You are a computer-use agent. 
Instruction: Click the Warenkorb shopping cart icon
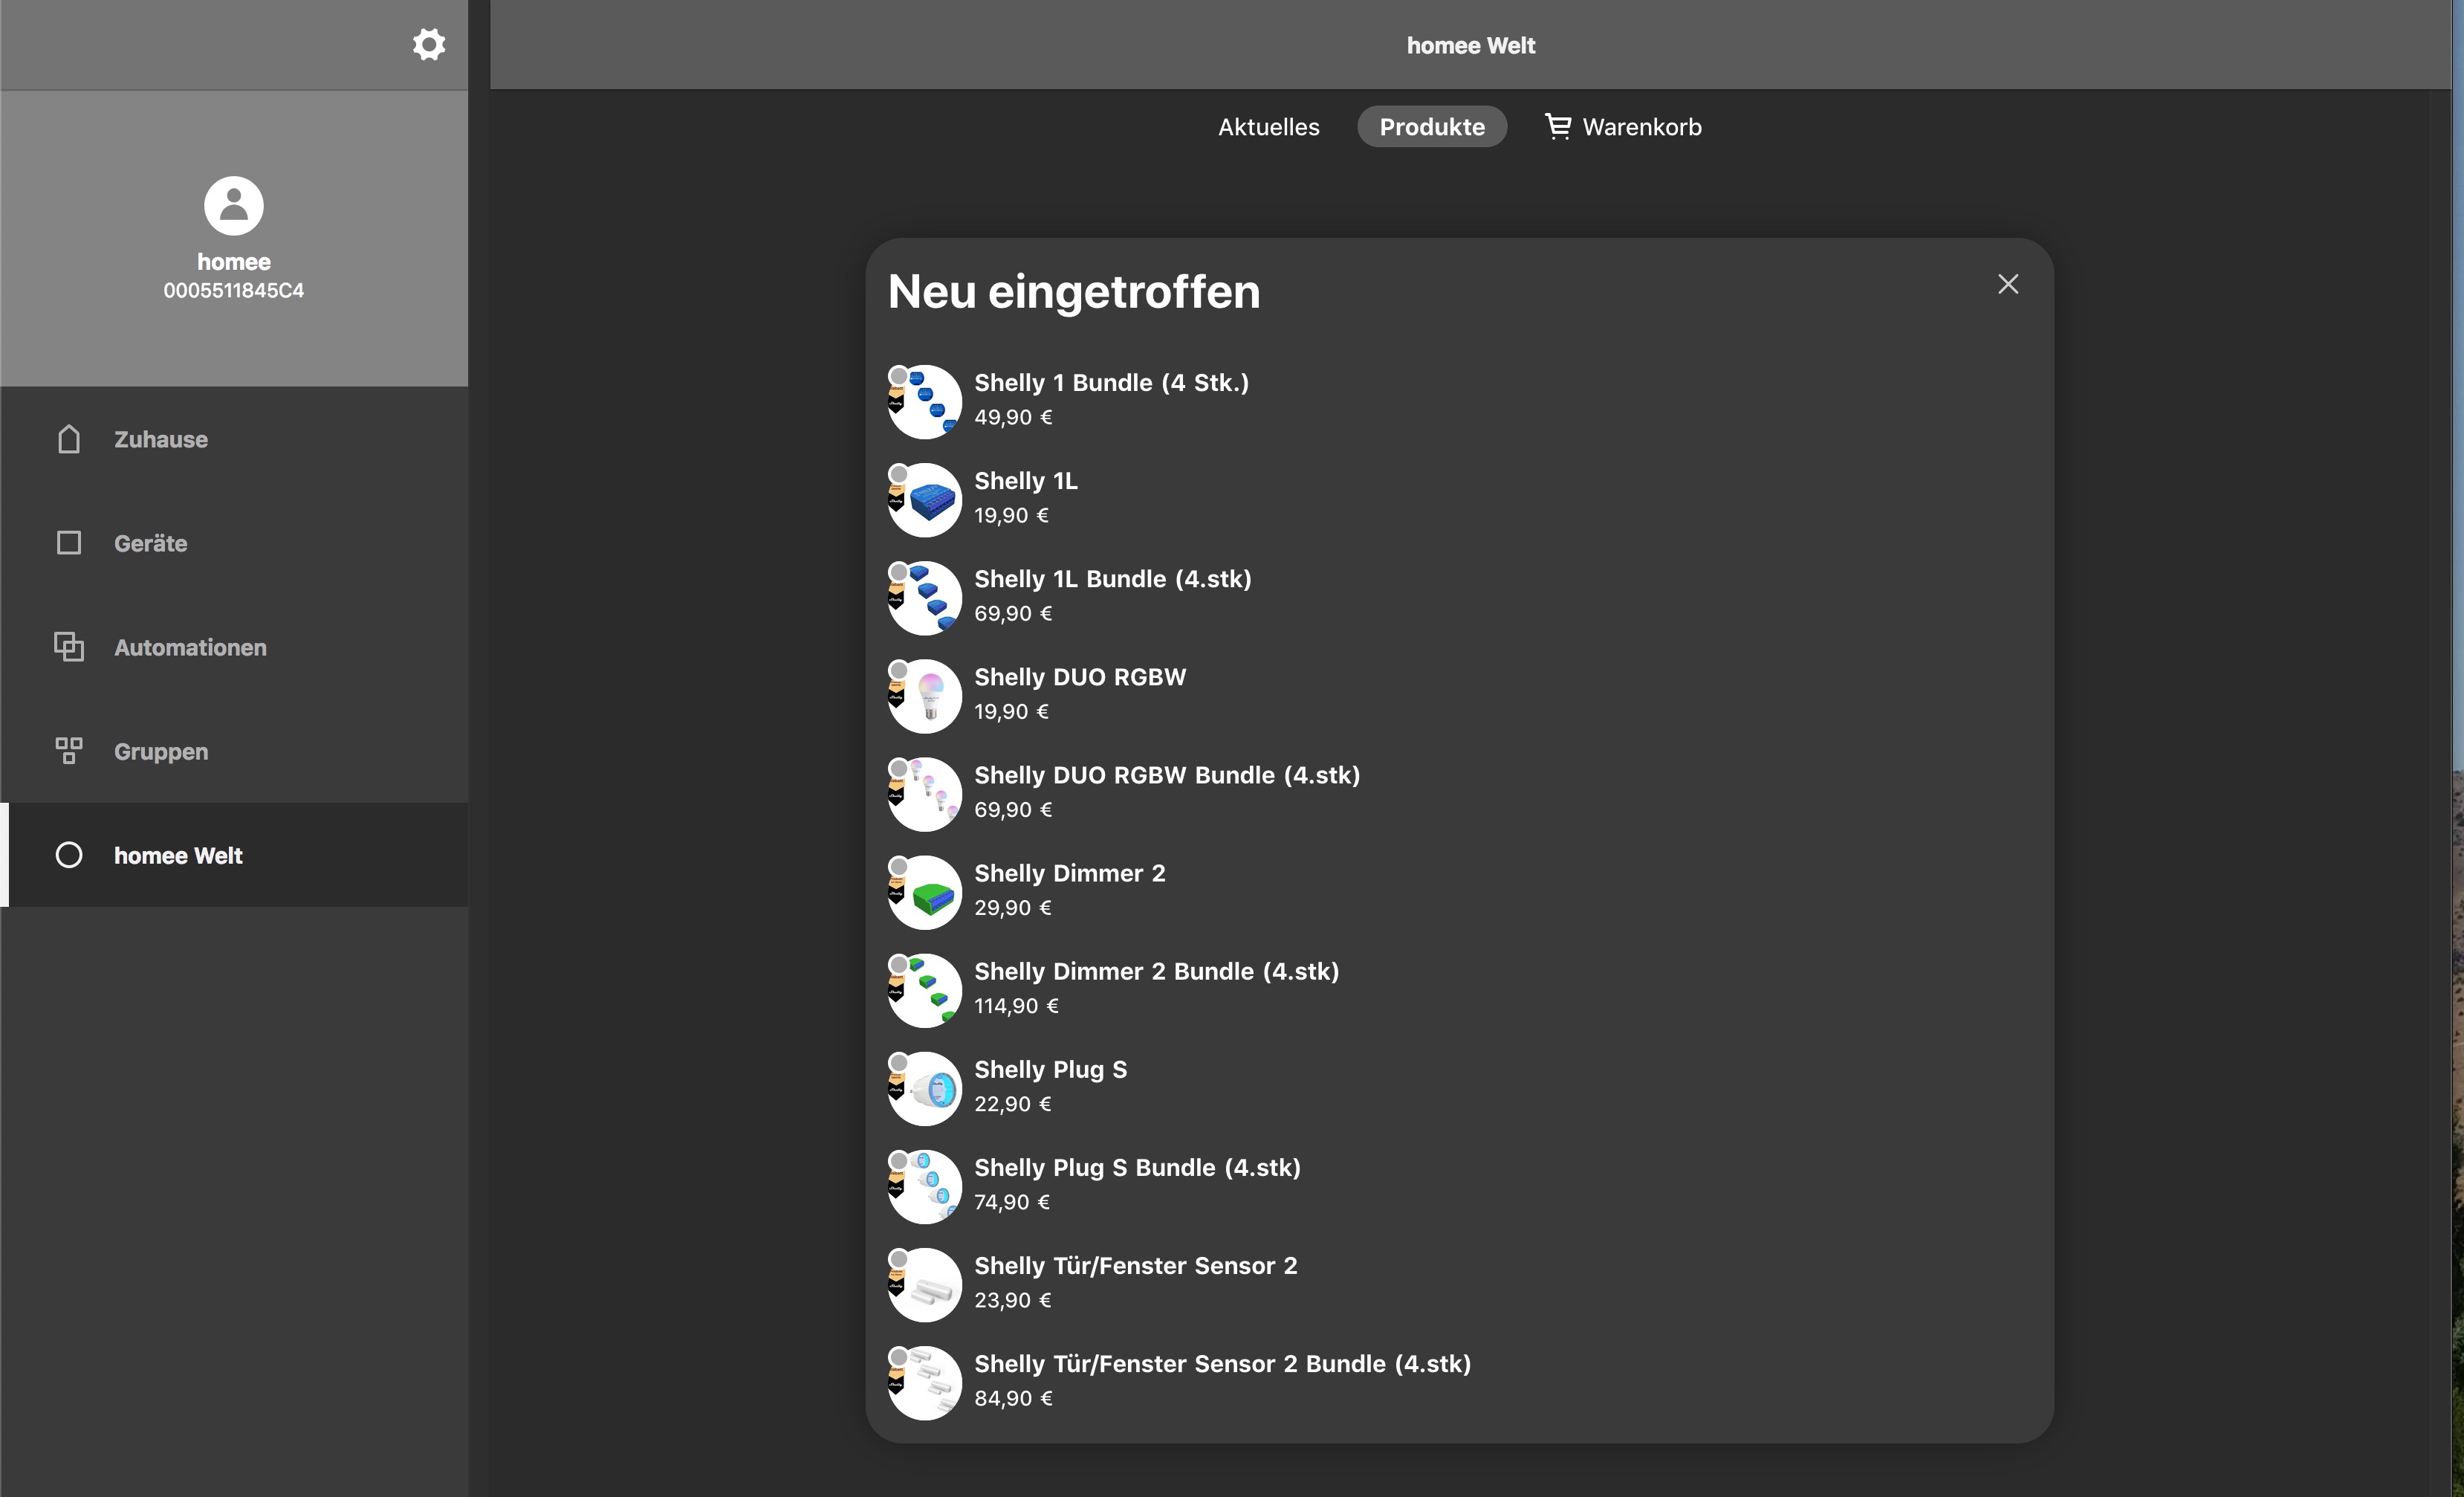click(x=1558, y=127)
